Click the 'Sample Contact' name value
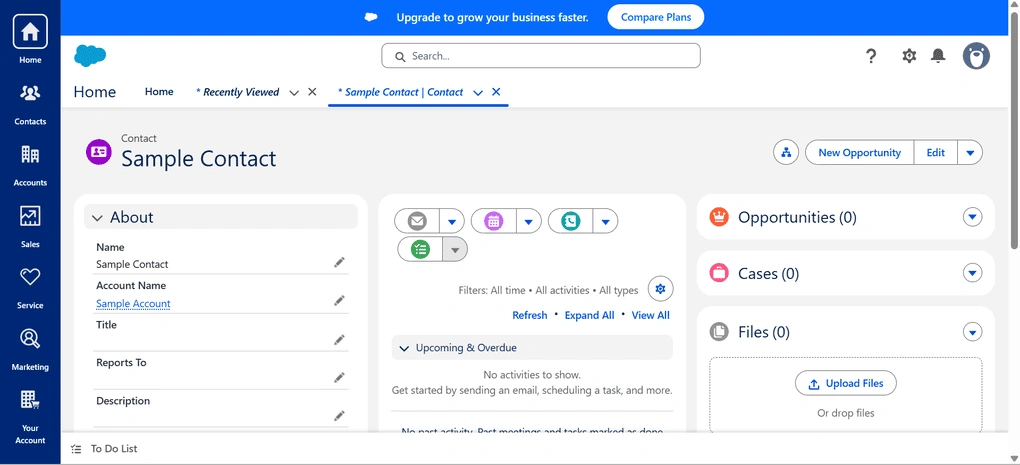The height and width of the screenshot is (465, 1020). [132, 265]
